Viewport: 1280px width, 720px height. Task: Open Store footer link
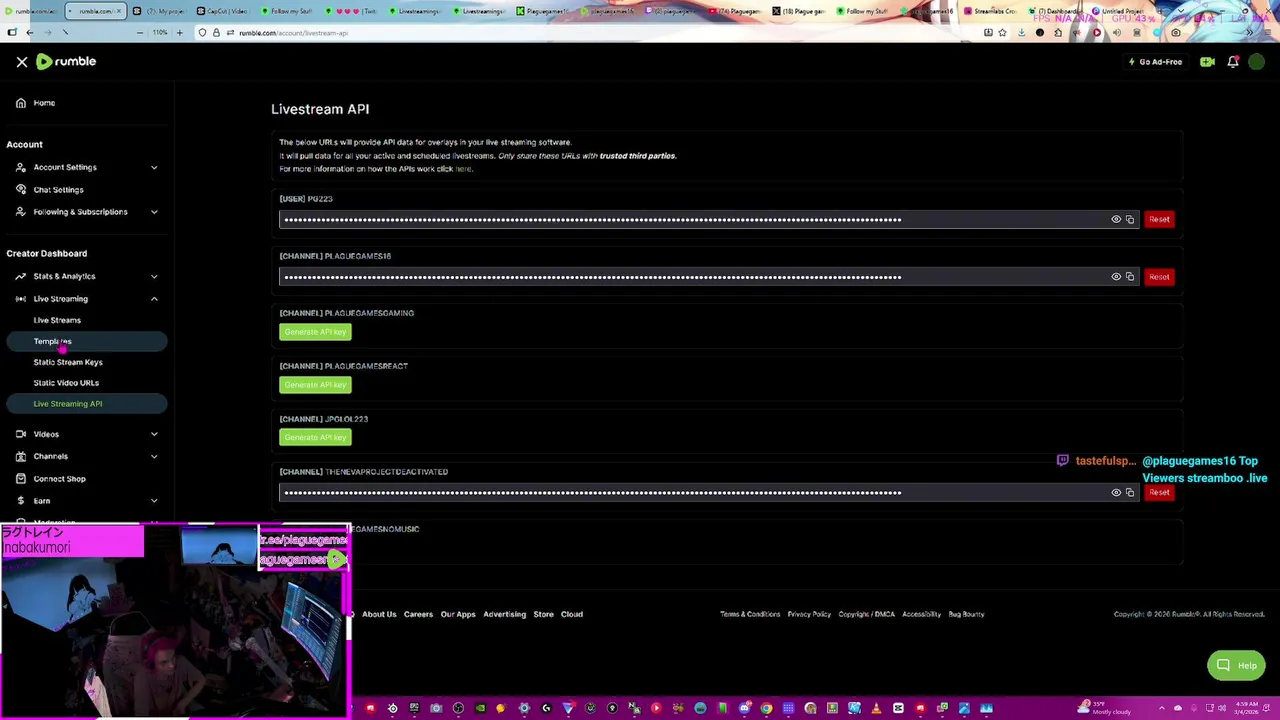(543, 614)
